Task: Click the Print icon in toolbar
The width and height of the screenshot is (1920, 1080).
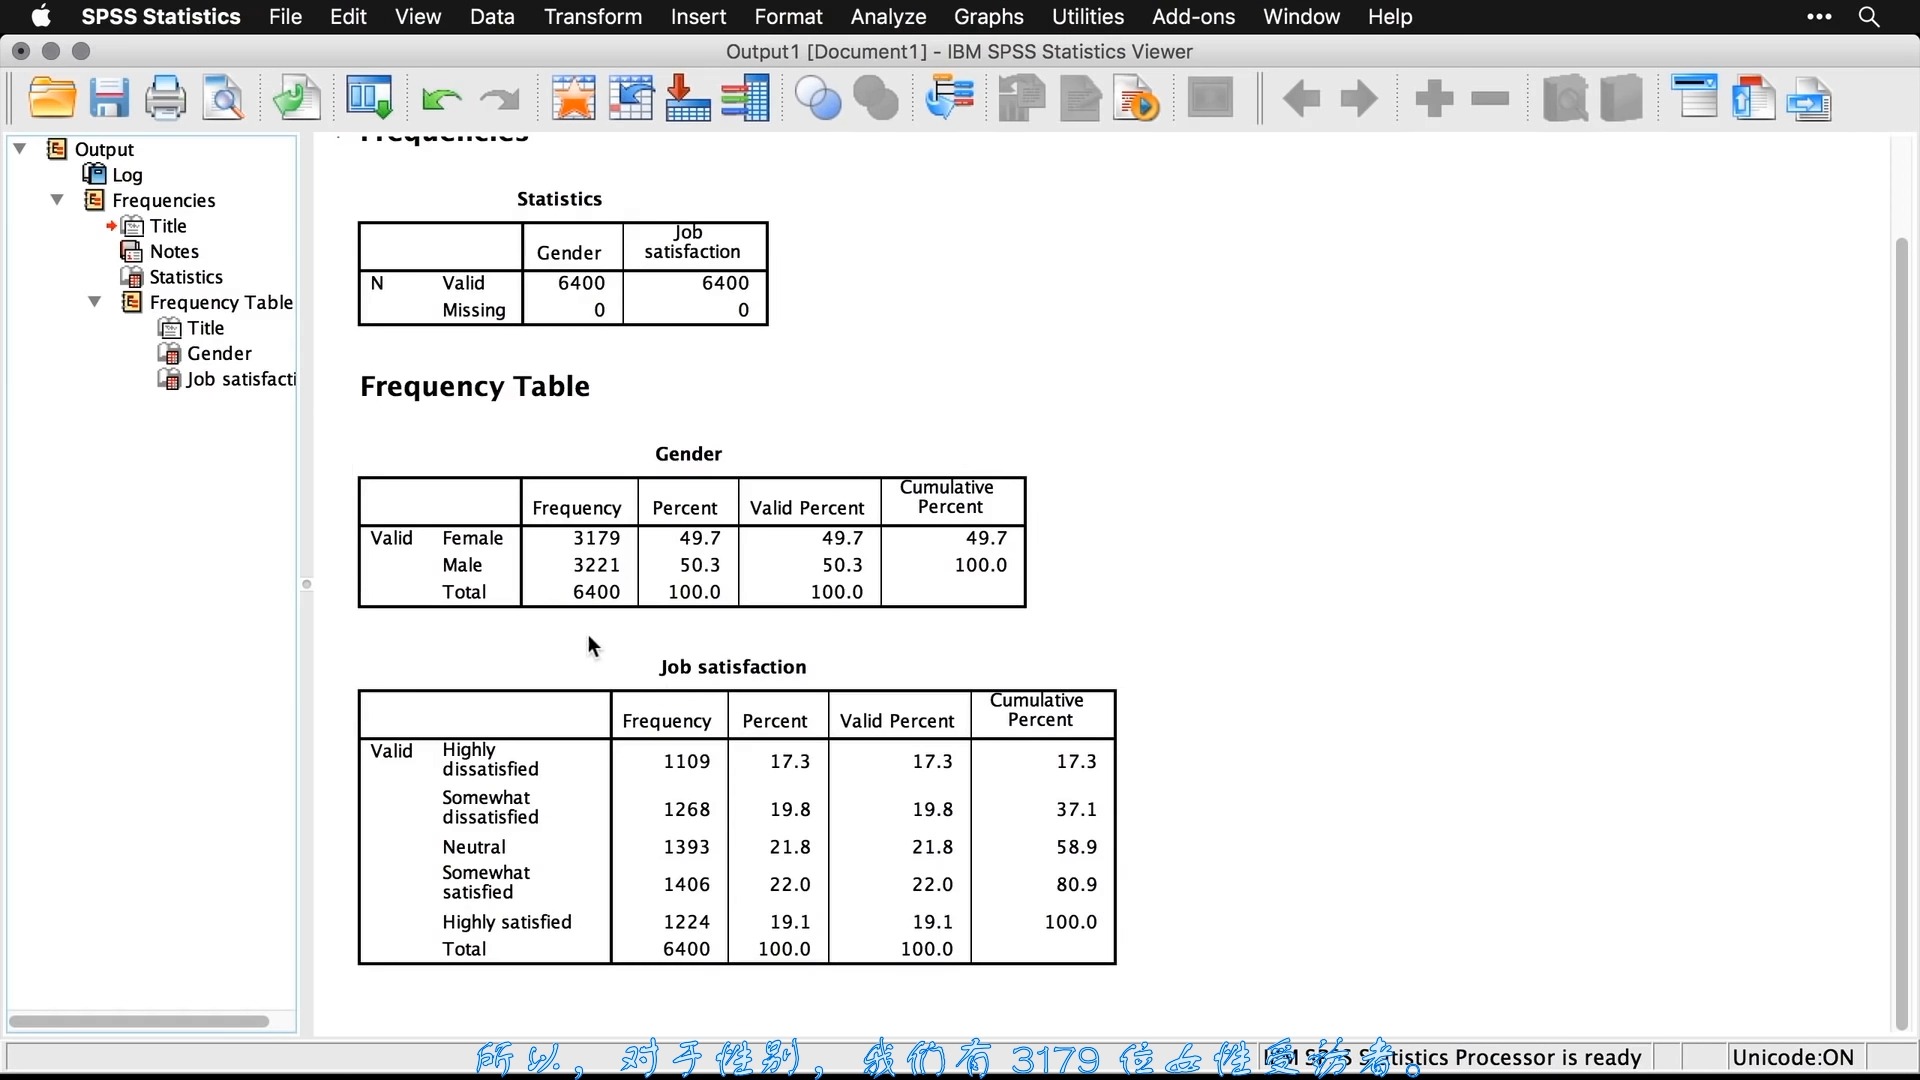Action: pos(166,99)
